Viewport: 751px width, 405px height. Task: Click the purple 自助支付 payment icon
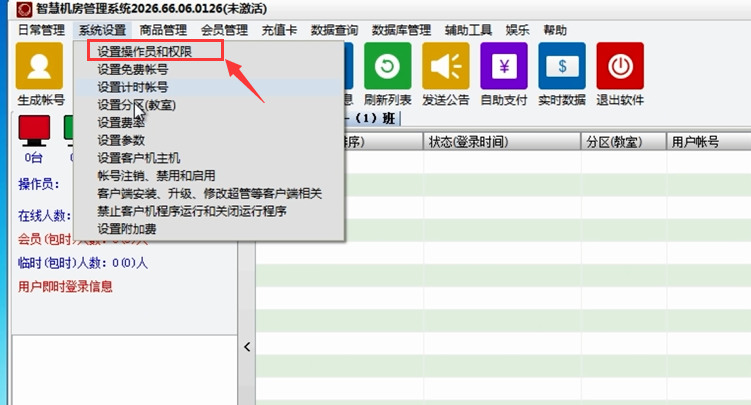click(x=503, y=66)
